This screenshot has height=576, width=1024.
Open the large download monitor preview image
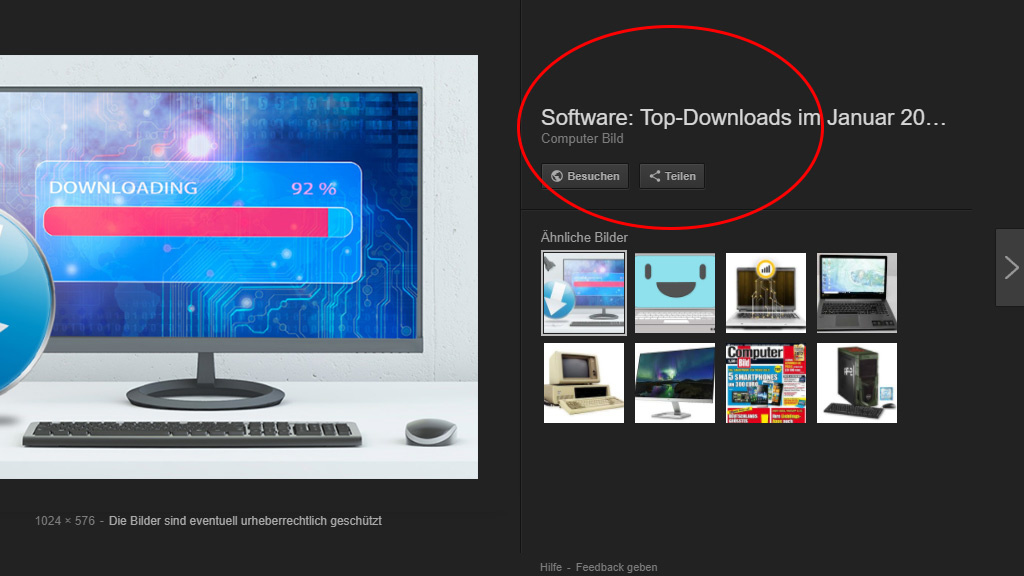pyautogui.click(x=239, y=266)
